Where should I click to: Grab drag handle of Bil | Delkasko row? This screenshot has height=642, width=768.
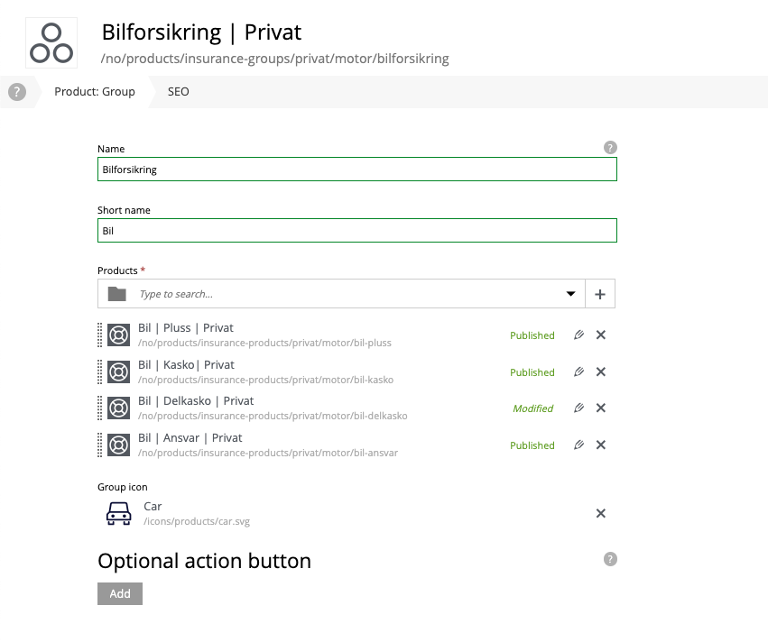tap(100, 408)
